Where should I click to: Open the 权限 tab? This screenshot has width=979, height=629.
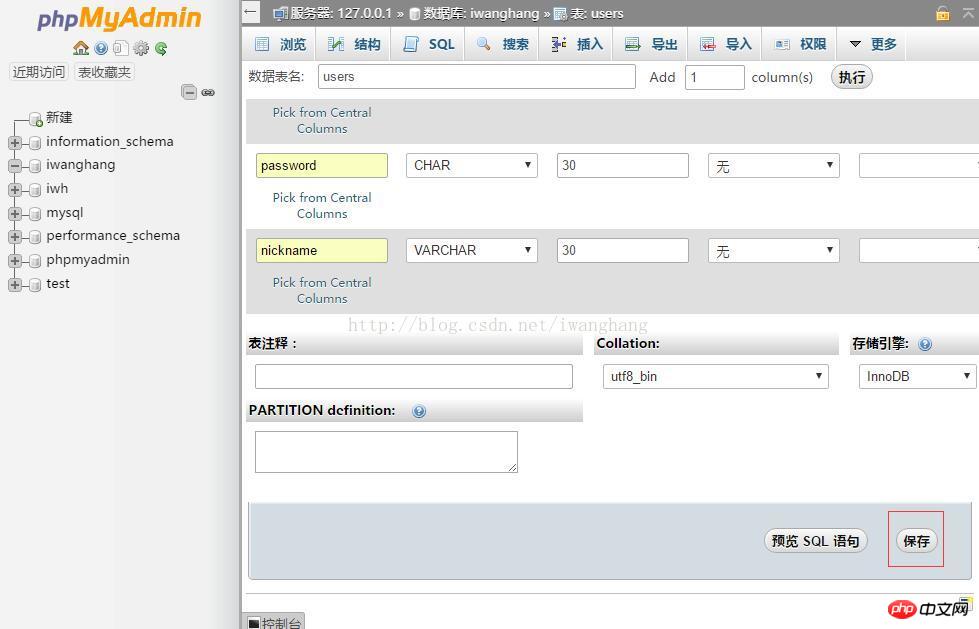click(799, 44)
